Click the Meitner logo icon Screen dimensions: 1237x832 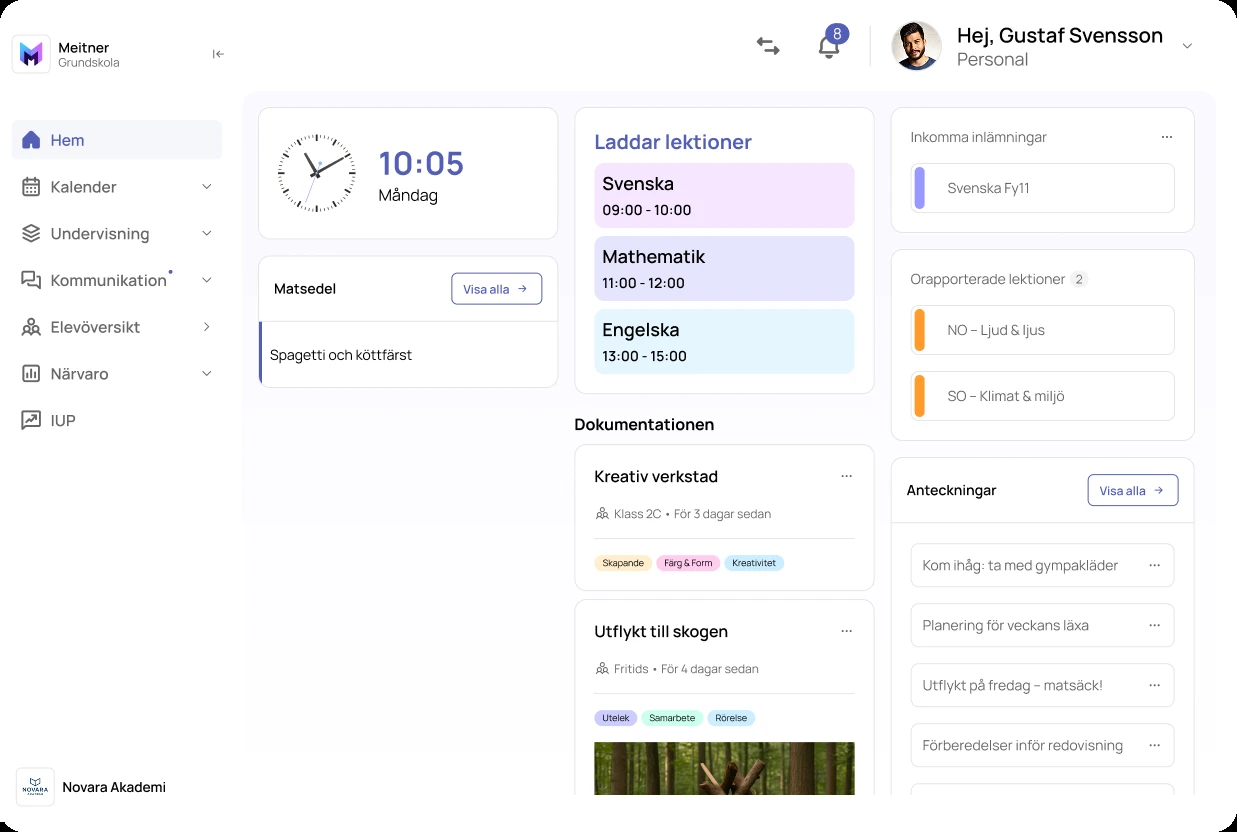click(31, 54)
